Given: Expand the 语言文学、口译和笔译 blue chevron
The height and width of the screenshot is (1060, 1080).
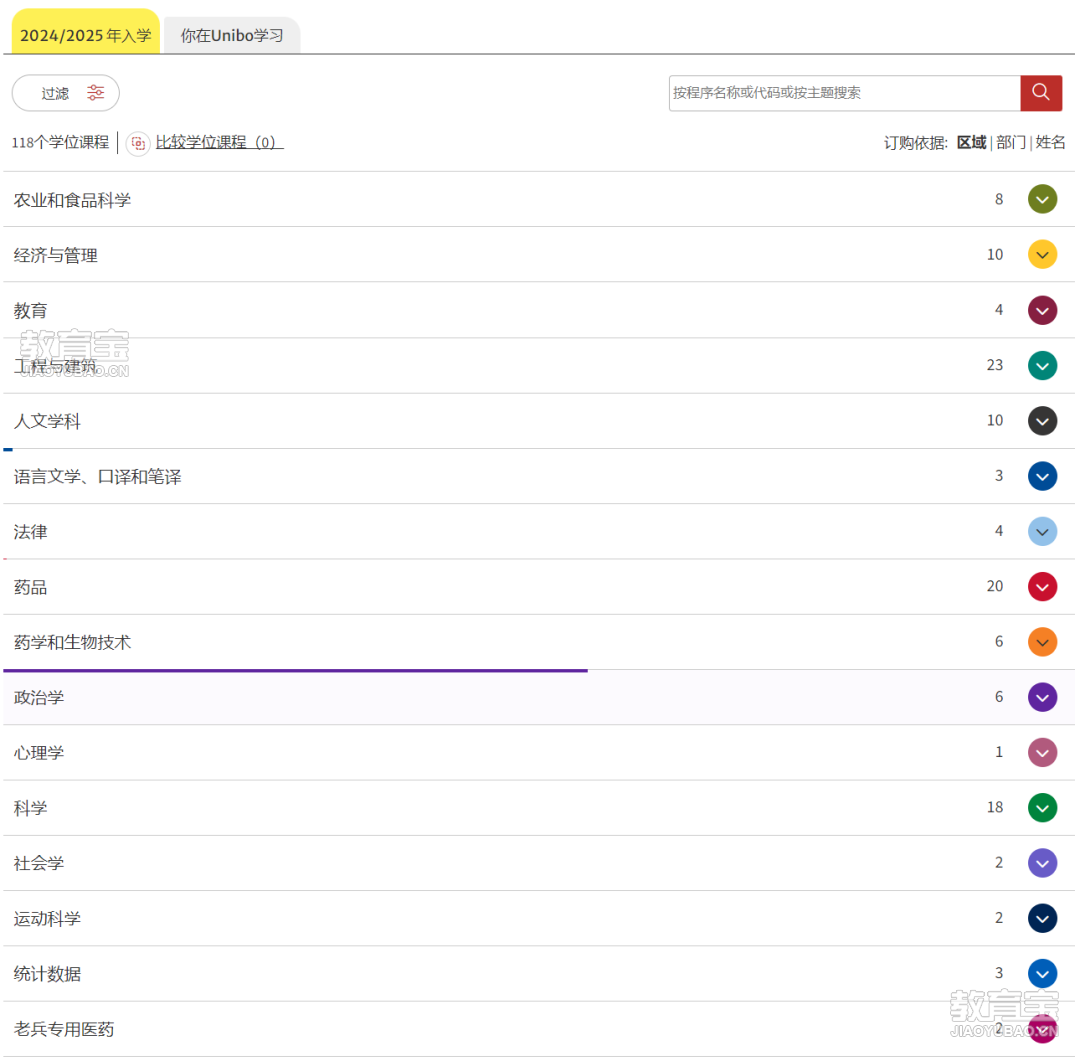Looking at the screenshot, I should pyautogui.click(x=1042, y=477).
